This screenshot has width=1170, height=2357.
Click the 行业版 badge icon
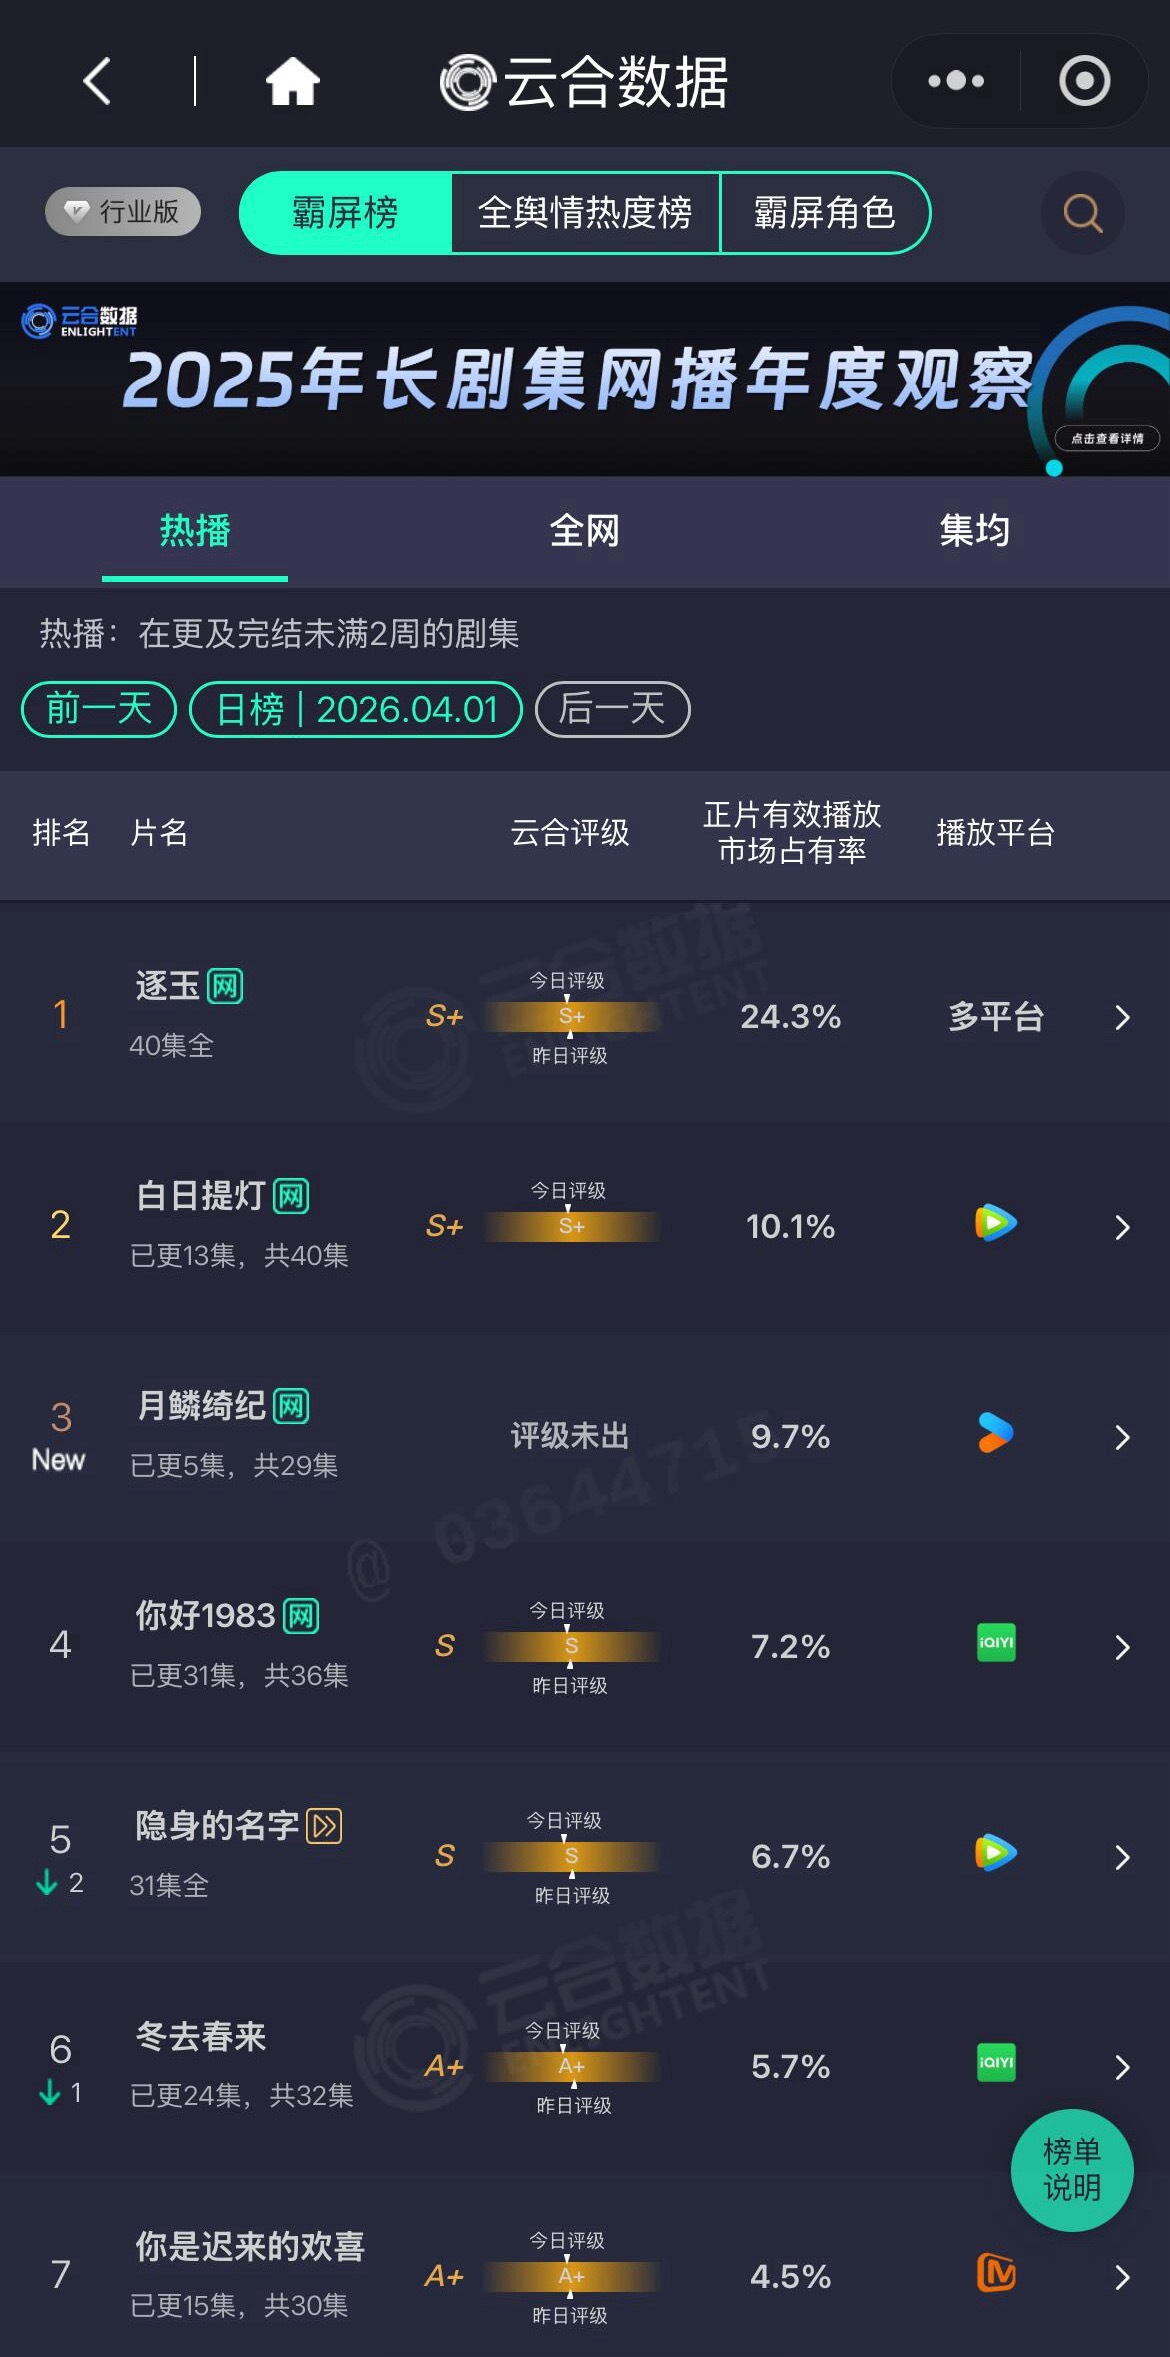pyautogui.click(x=122, y=211)
